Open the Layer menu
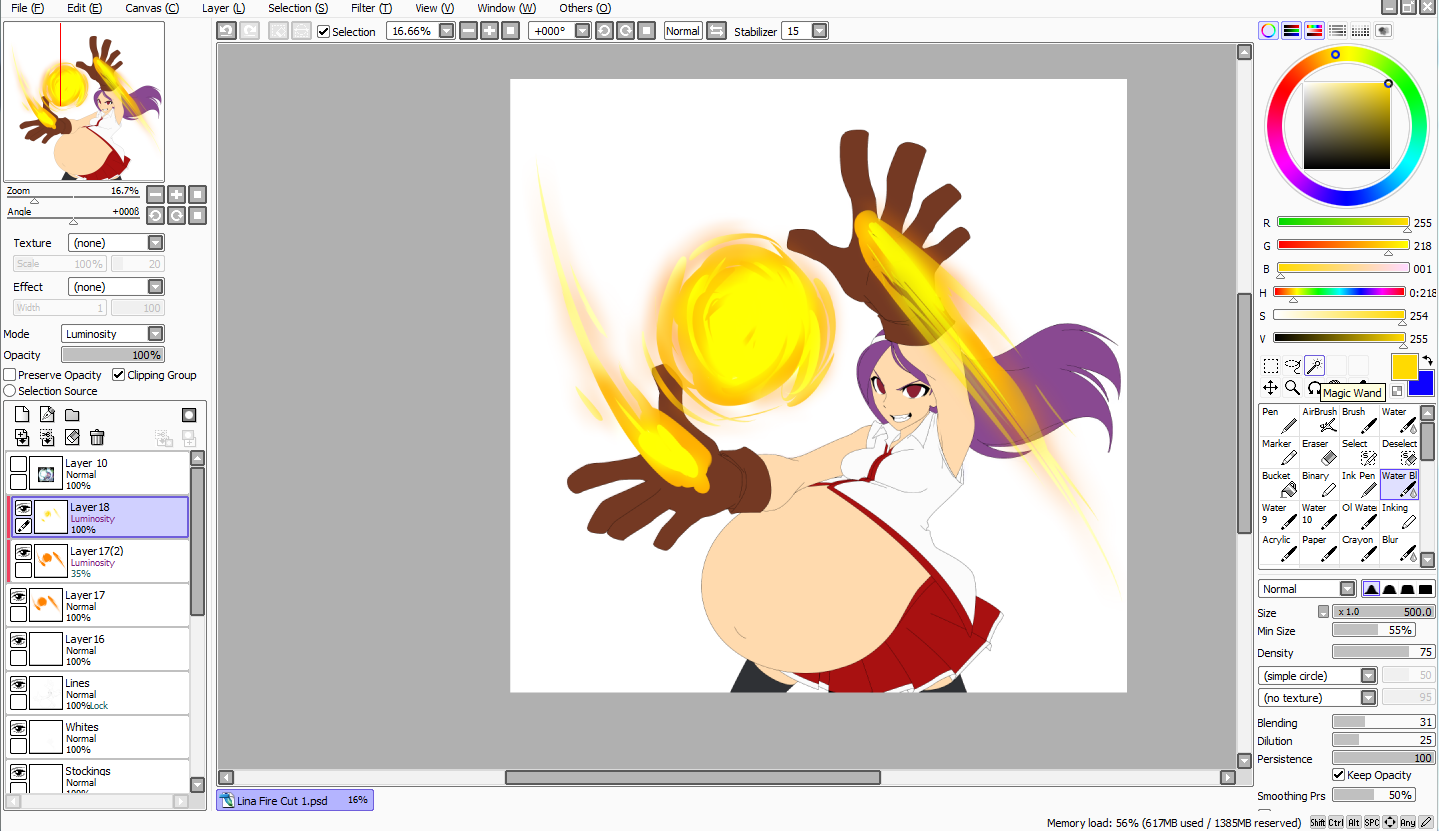Screen dimensions: 1439x831 (x=223, y=8)
